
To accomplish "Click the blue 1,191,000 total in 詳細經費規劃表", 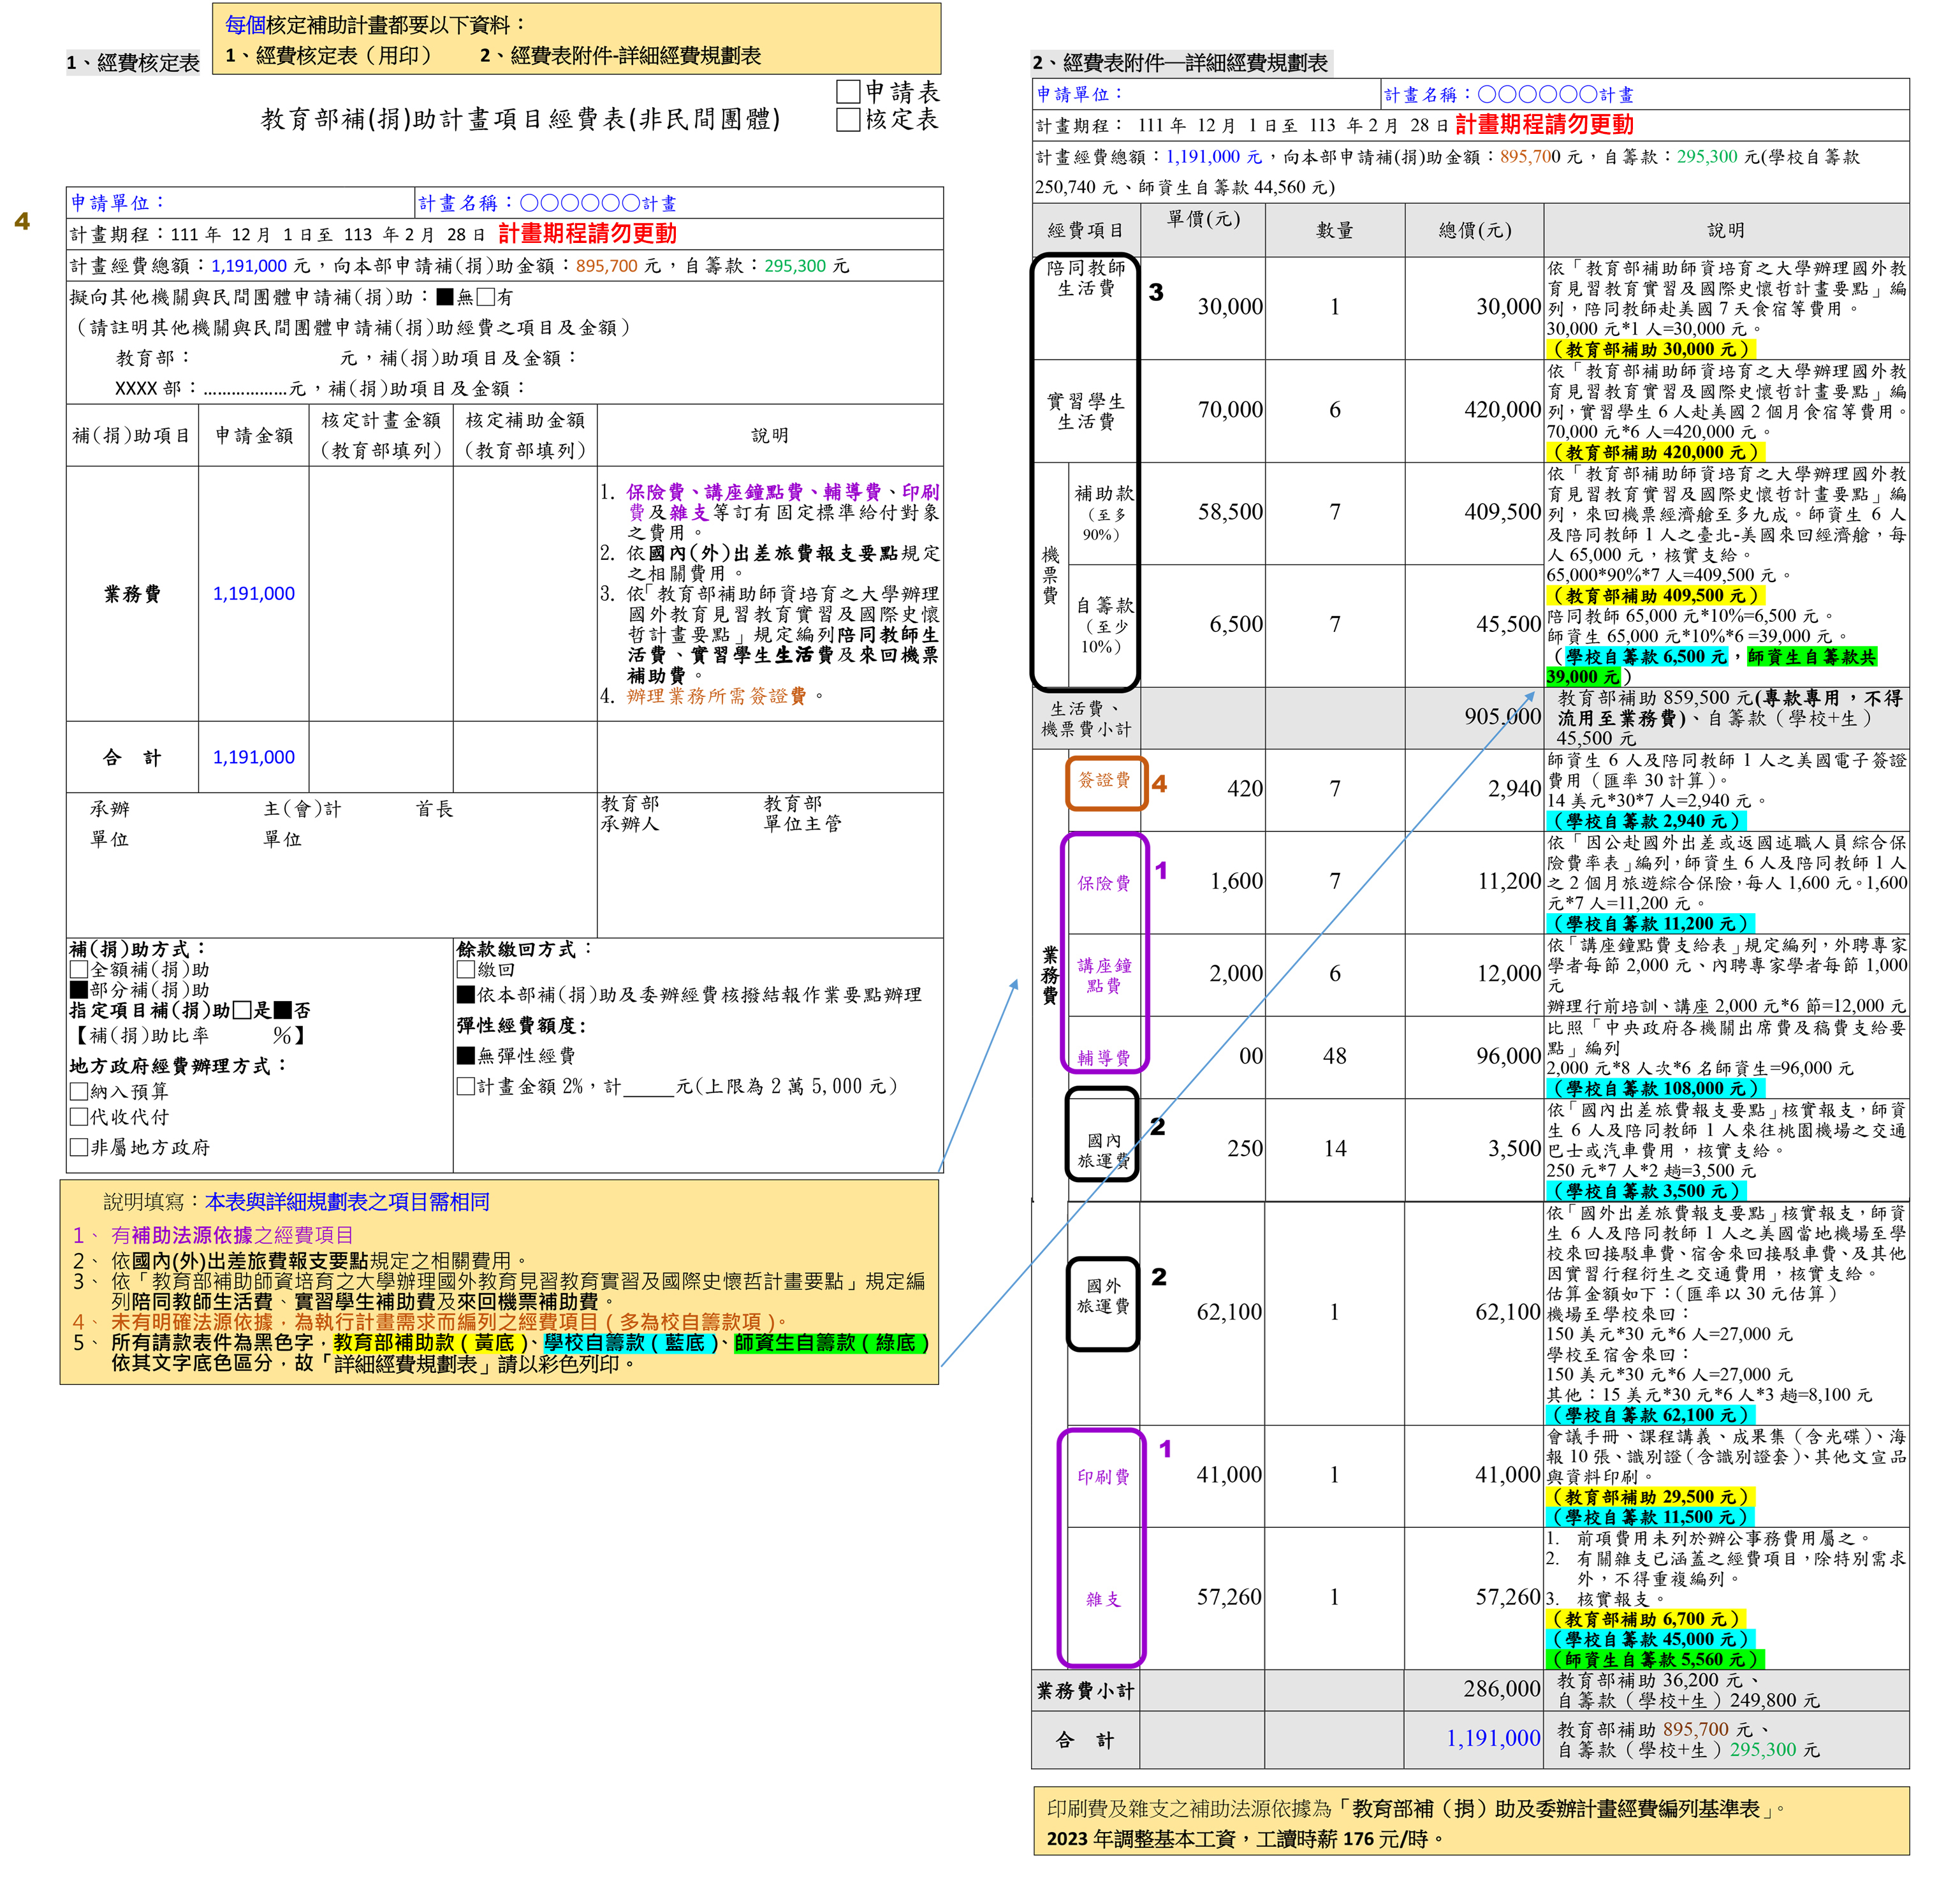I will 1494,1739.
